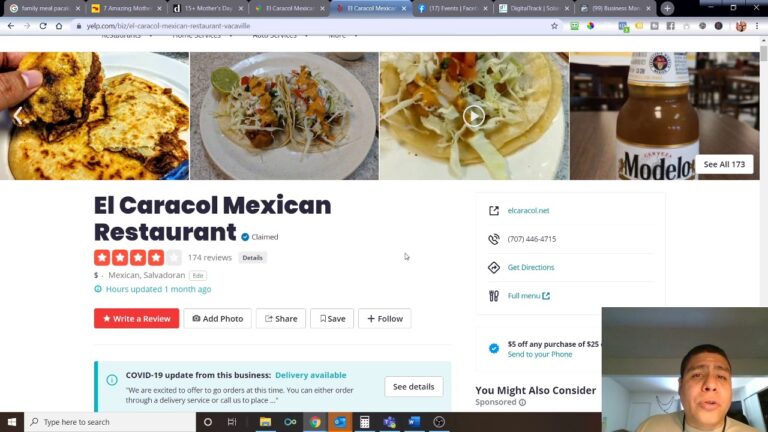This screenshot has width=768, height=432.
Task: Open the Full menu link
Action: pos(528,296)
